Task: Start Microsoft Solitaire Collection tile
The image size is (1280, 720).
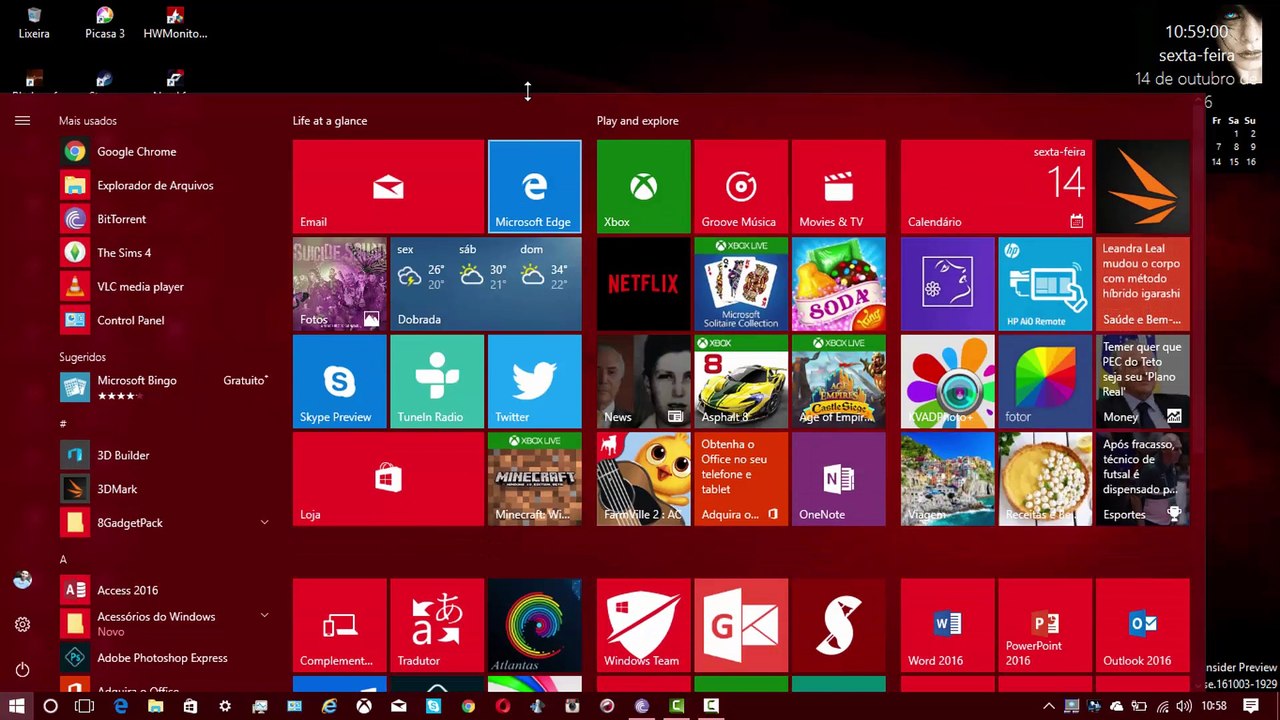Action: [741, 284]
